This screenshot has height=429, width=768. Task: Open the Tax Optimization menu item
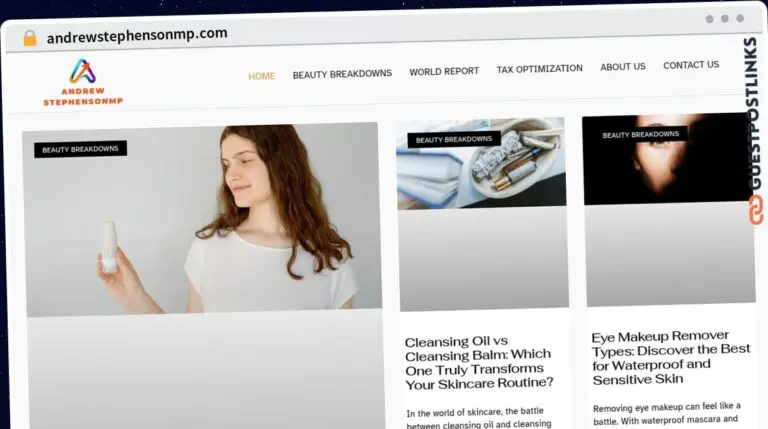tap(539, 69)
